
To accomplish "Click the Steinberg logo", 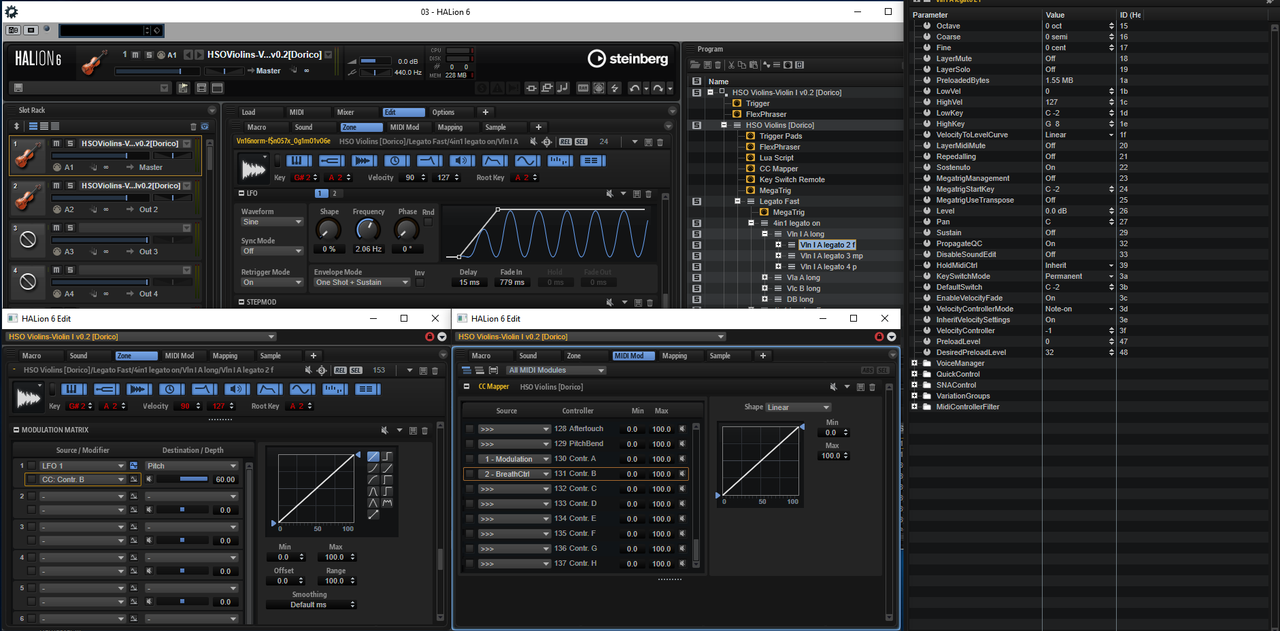I will pyautogui.click(x=628, y=59).
